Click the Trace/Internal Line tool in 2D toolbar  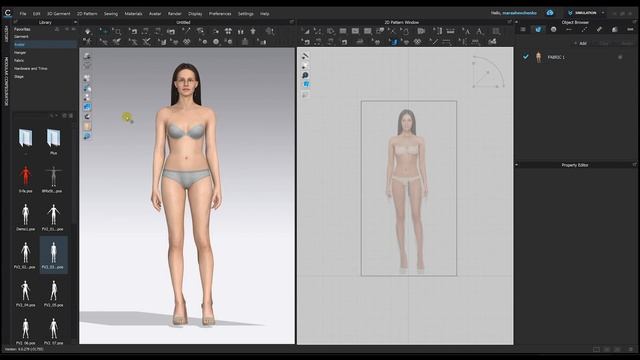(x=393, y=31)
